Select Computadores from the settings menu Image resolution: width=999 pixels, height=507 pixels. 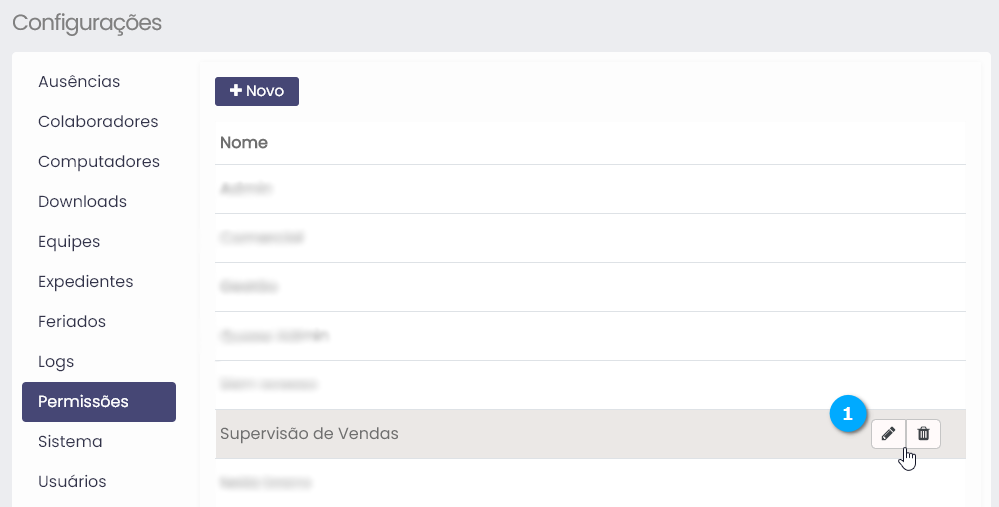click(x=99, y=161)
